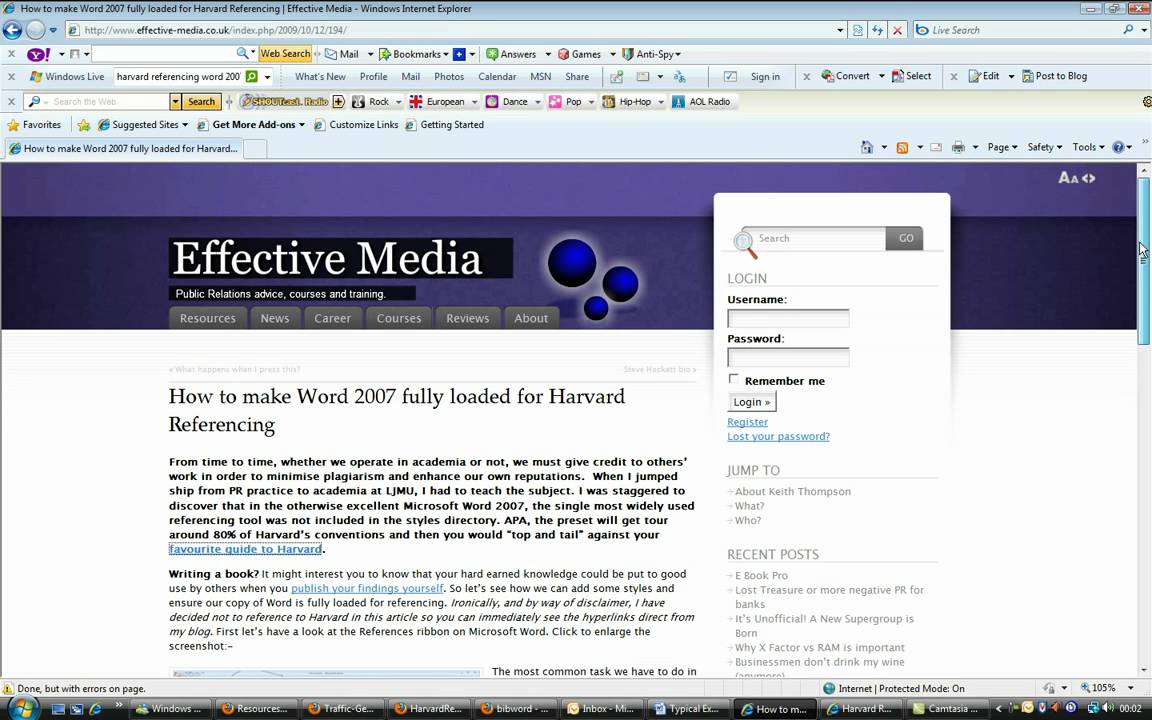Click the font size Aa icon on page

click(x=1068, y=178)
